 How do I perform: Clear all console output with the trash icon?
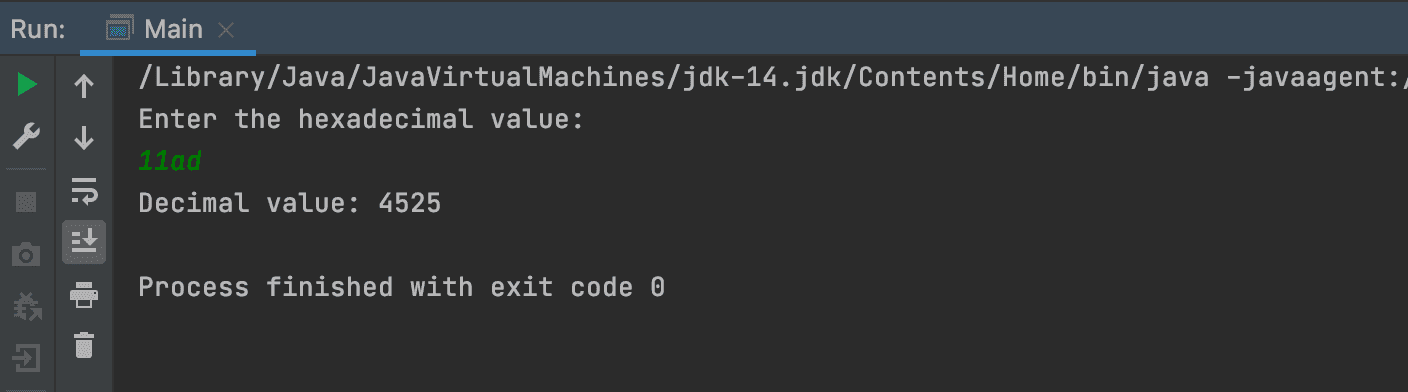coord(85,346)
